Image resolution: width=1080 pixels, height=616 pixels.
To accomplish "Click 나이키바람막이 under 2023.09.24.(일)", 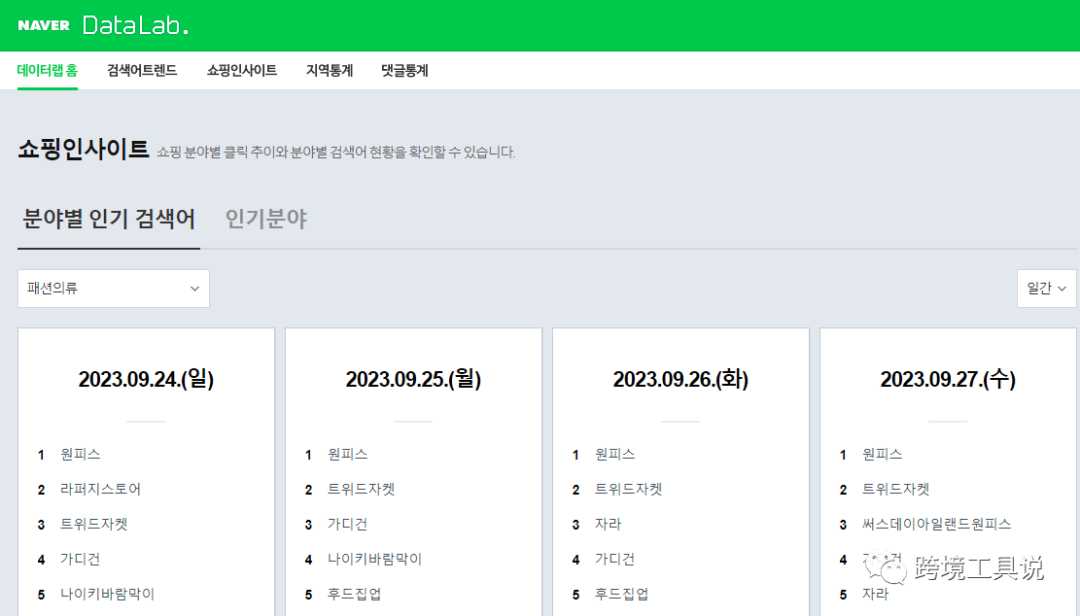I will pos(107,594).
